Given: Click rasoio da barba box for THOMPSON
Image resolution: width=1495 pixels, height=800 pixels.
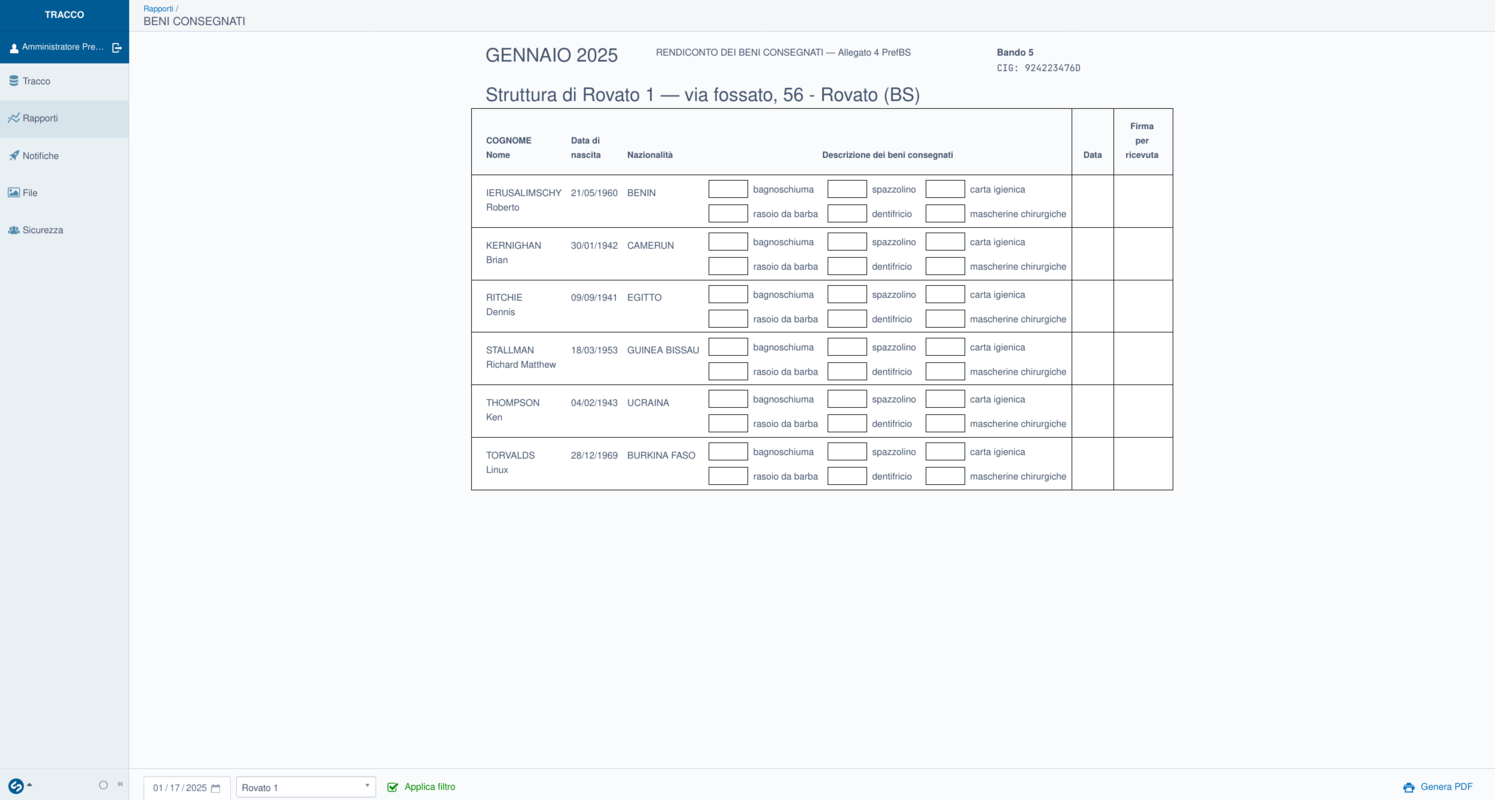Looking at the screenshot, I should [x=728, y=423].
